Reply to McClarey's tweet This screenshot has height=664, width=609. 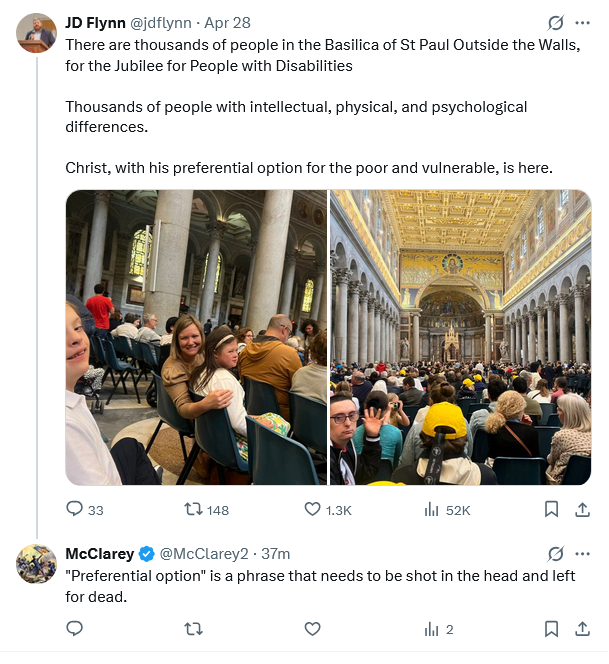pyautogui.click(x=75, y=629)
